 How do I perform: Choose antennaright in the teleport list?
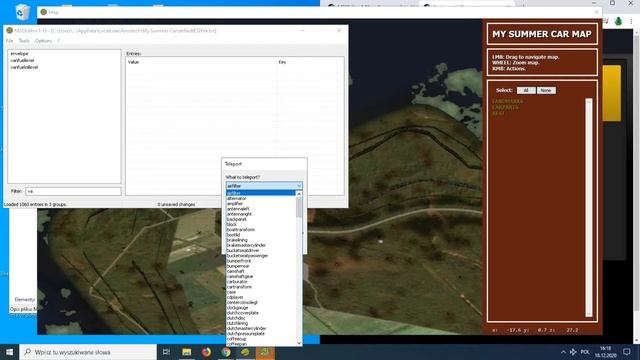pyautogui.click(x=261, y=214)
